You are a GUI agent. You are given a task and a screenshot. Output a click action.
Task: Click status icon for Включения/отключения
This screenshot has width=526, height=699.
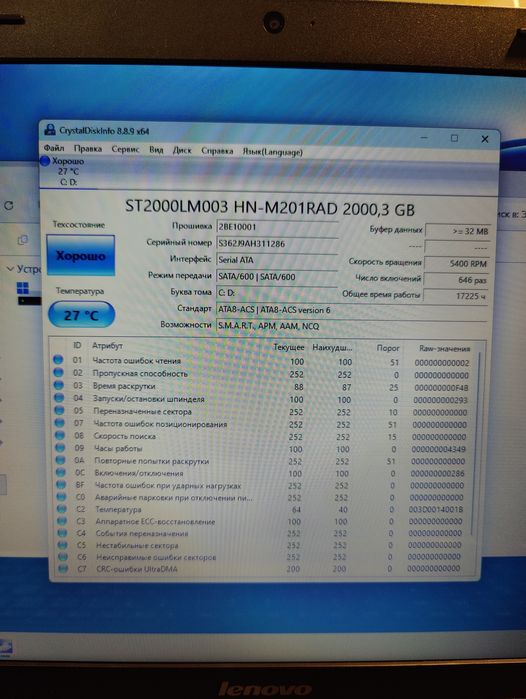(x=61, y=472)
